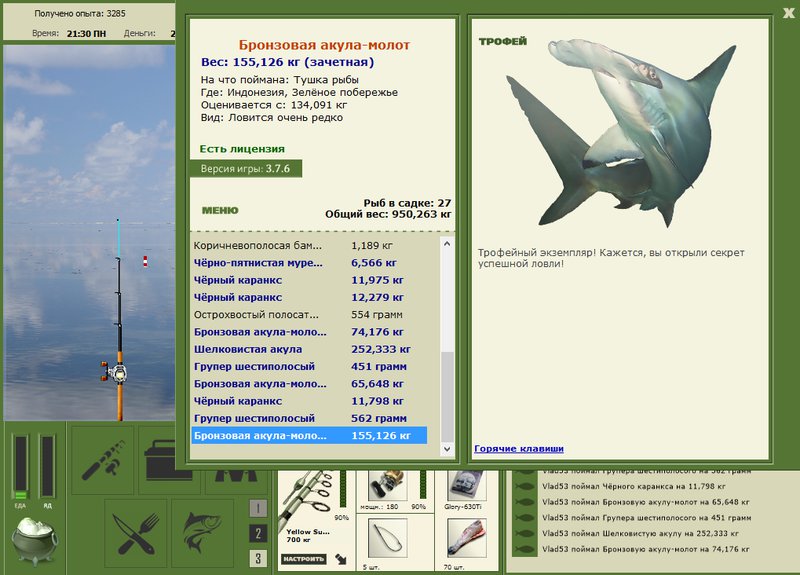Click chat message about Чёрного каранкса 11,798 кг
The width and height of the screenshot is (800, 575).
634,486
